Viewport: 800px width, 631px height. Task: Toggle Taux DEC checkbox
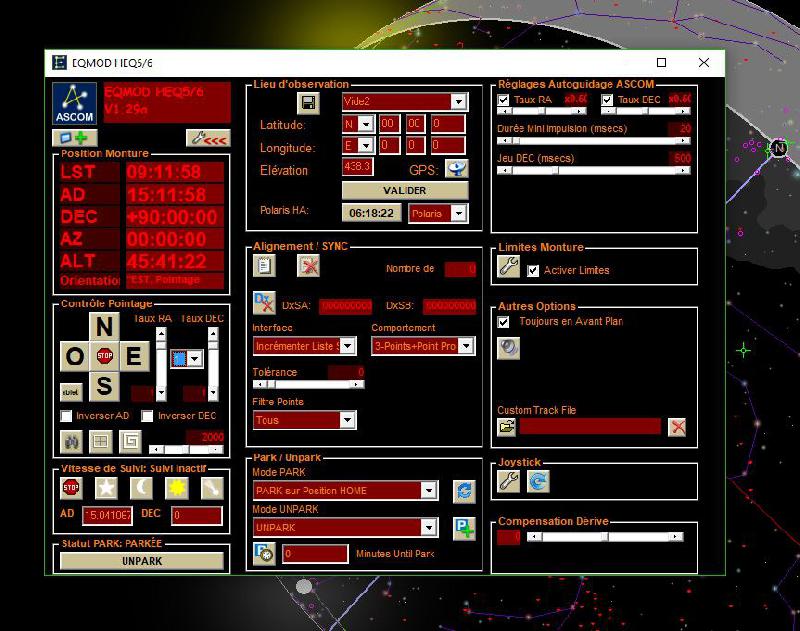pos(607,99)
